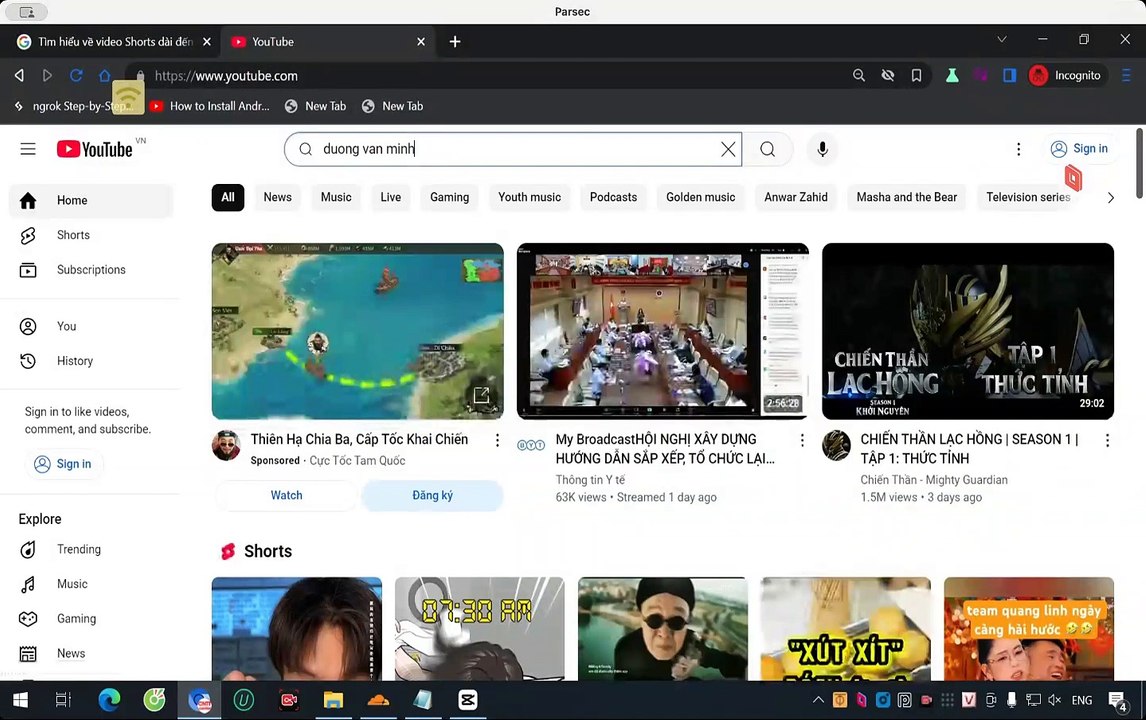Open the conference livestream video thumbnail
The width and height of the screenshot is (1146, 720).
coord(662,331)
